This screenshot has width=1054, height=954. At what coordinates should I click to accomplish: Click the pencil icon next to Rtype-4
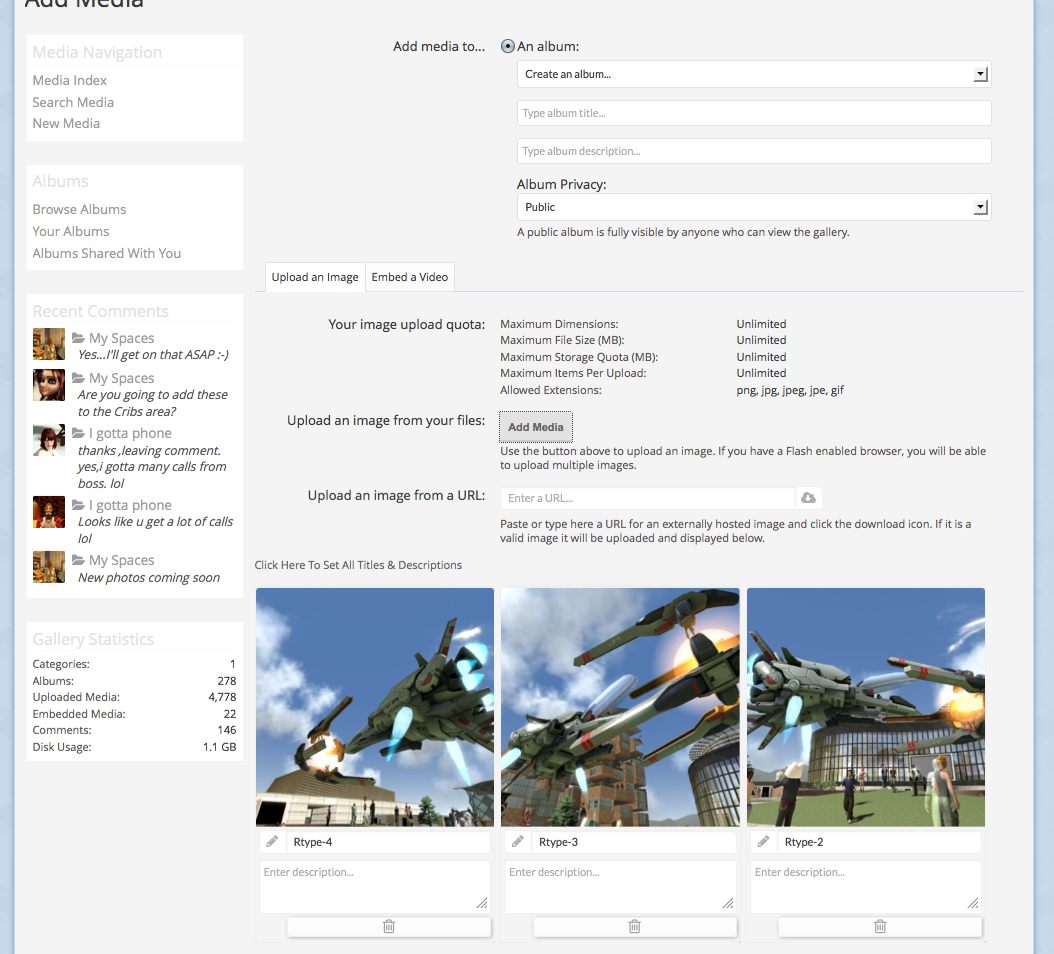tap(272, 842)
